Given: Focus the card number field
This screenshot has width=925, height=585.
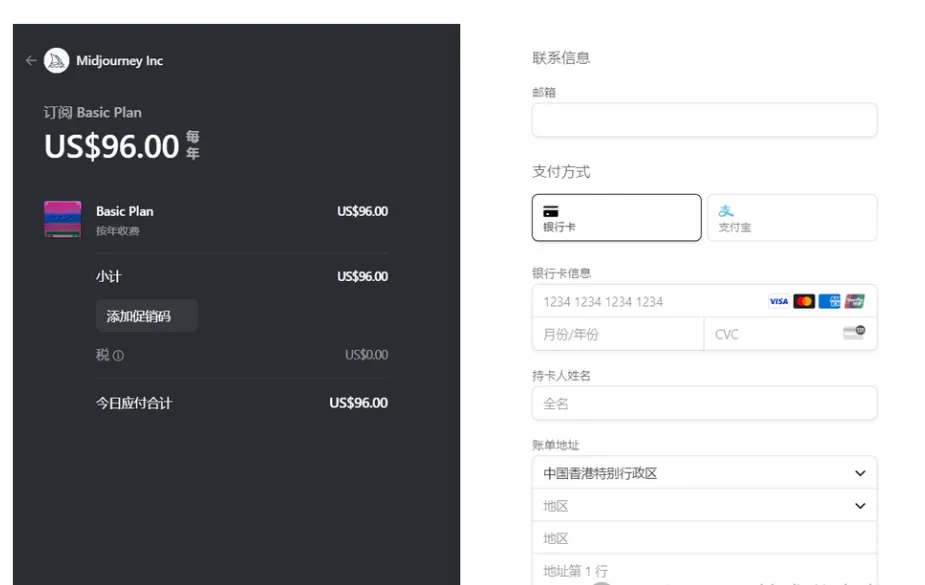Looking at the screenshot, I should (x=704, y=301).
